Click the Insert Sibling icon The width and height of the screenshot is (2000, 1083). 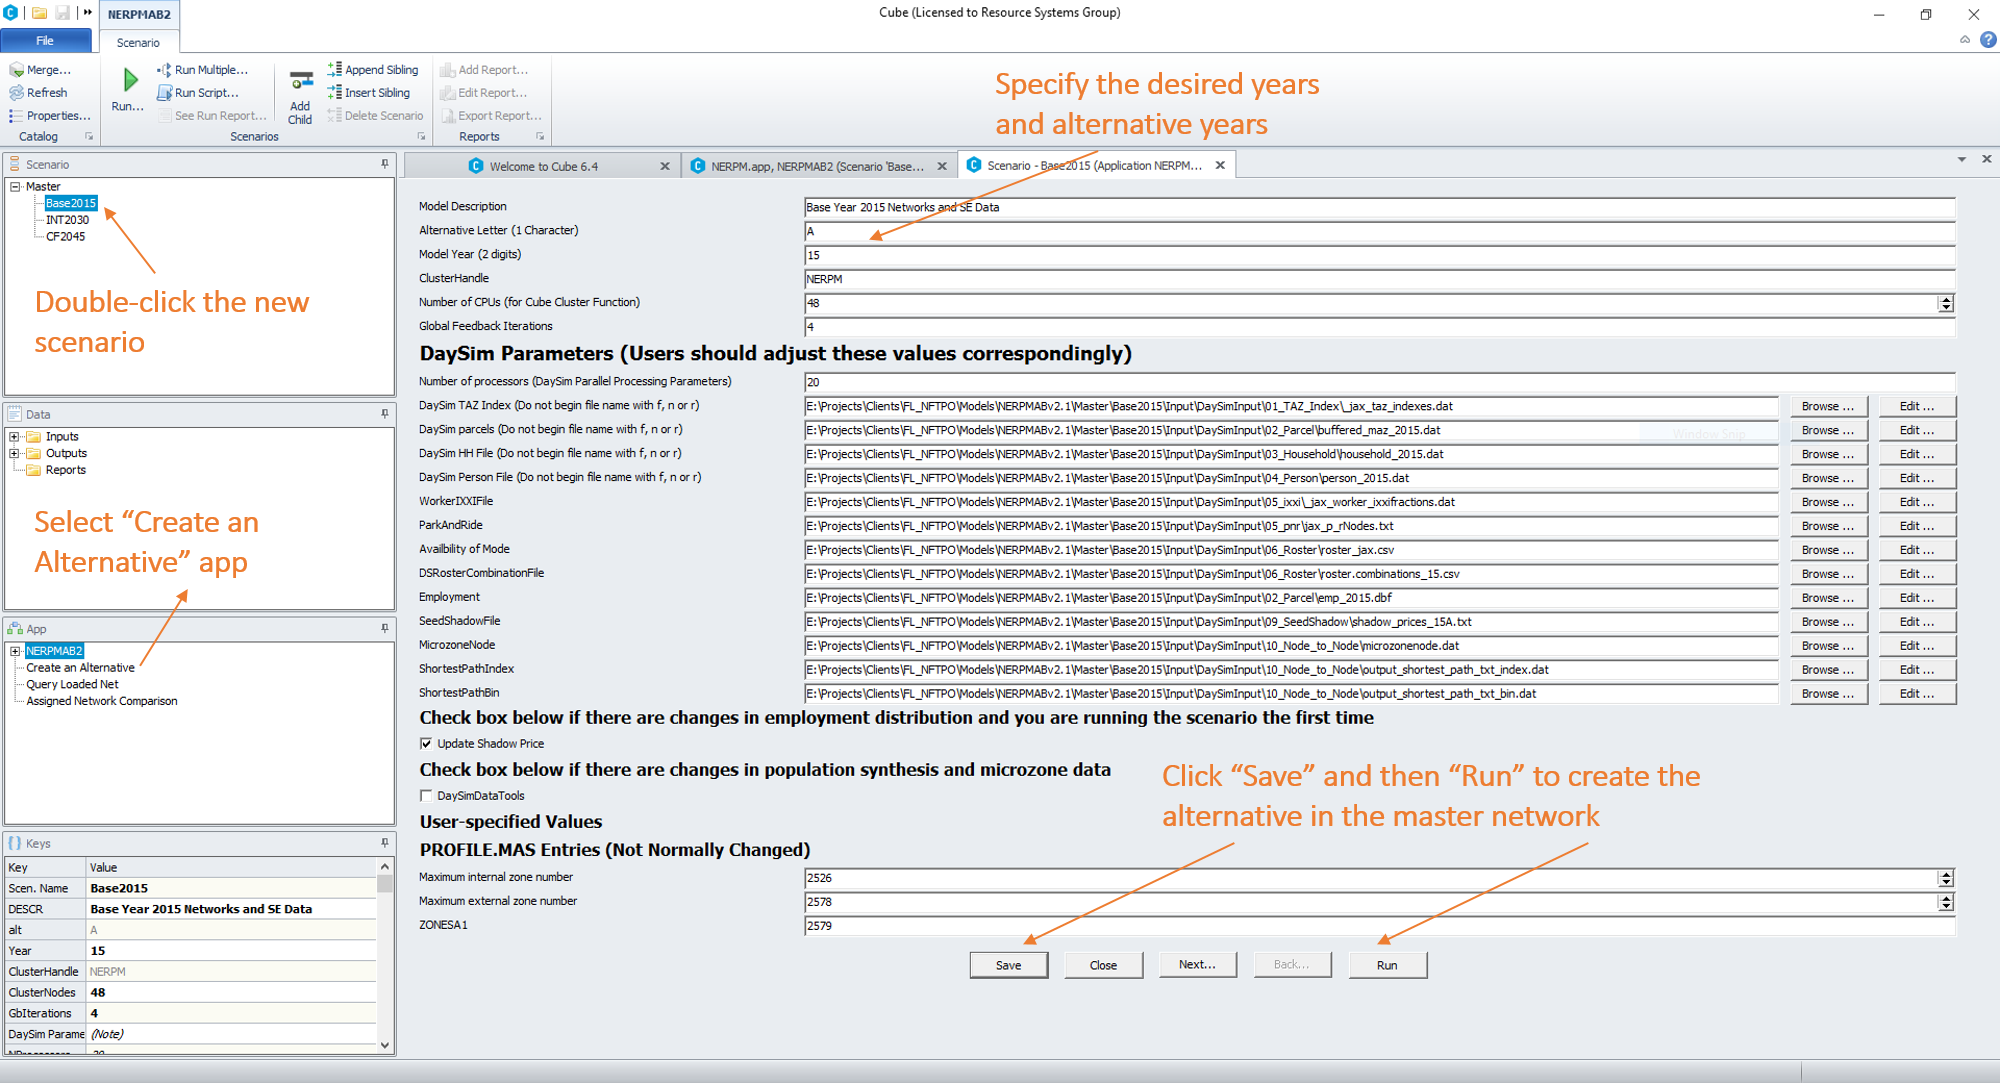335,92
